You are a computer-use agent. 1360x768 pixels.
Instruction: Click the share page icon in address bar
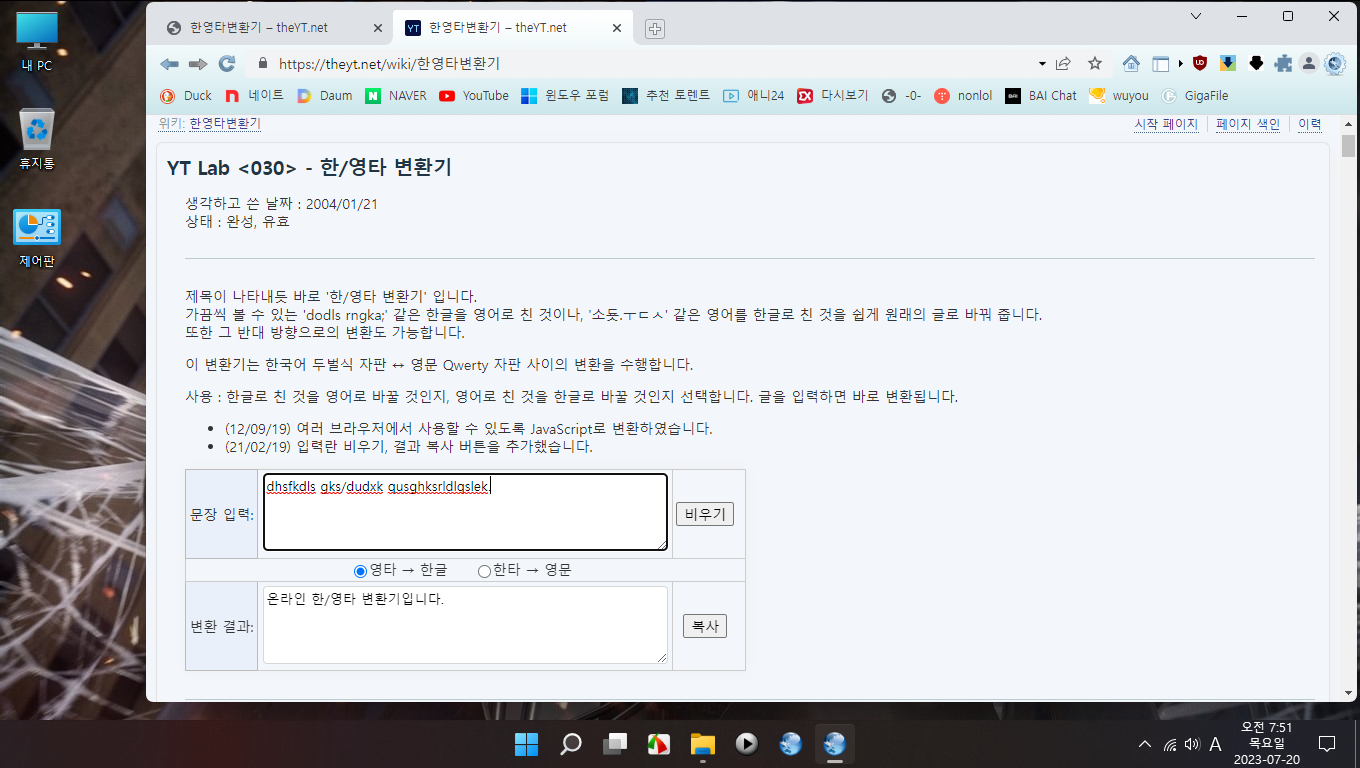1063,63
